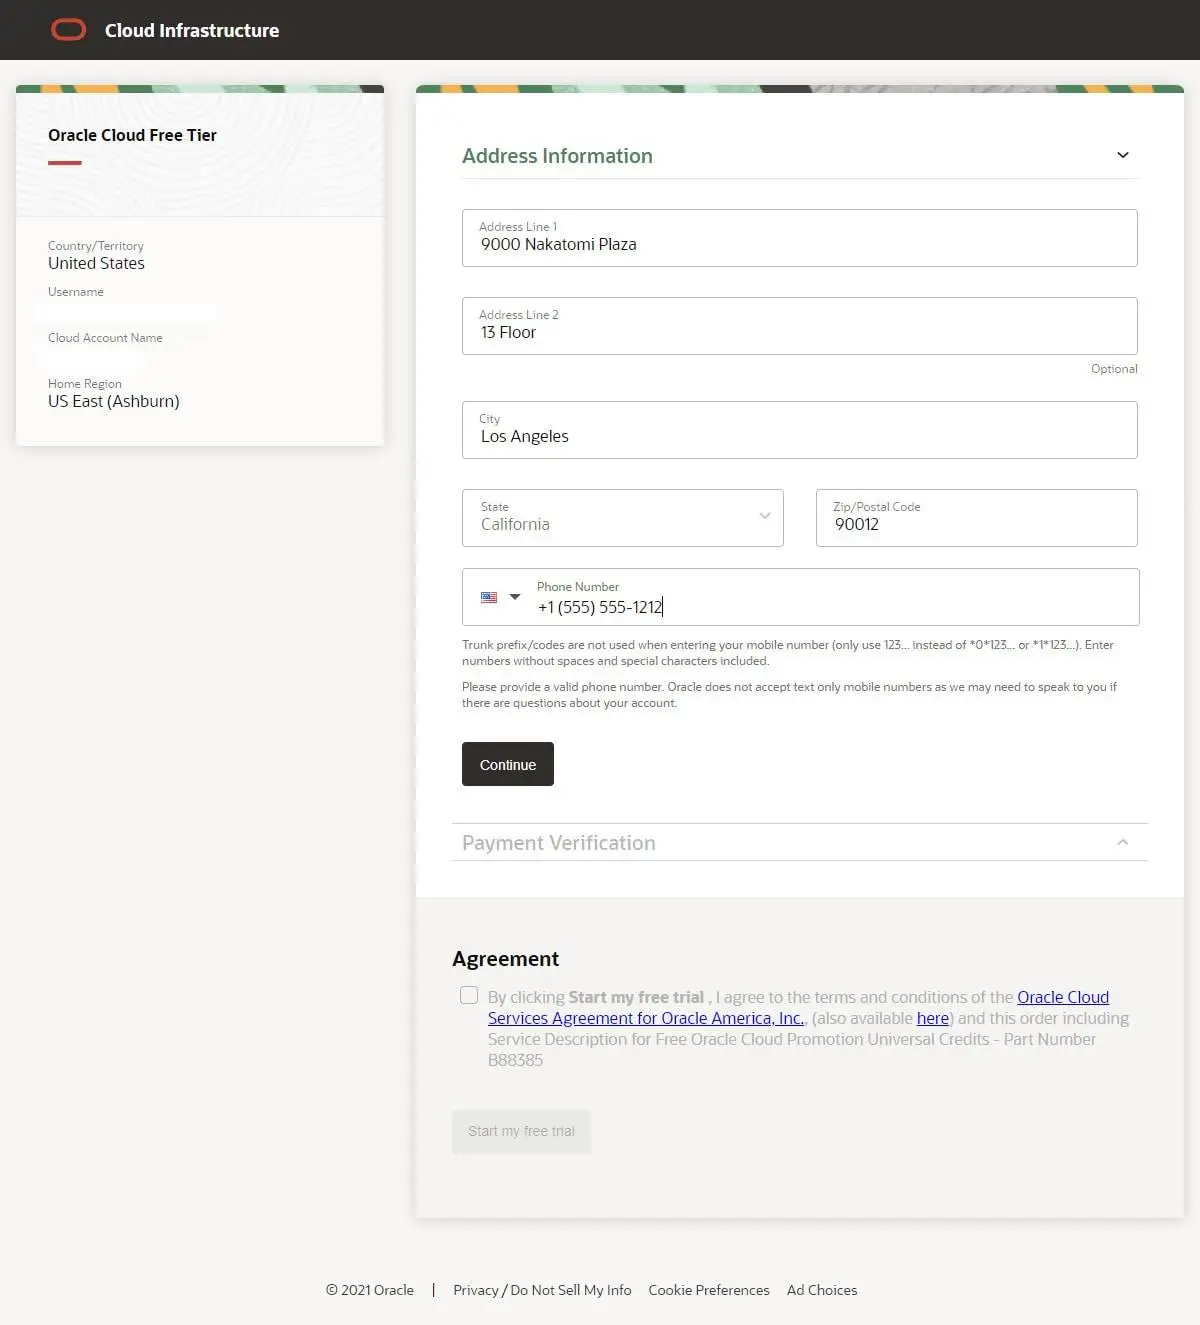
Task: Collapse the Address Information section chevron
Action: point(1123,155)
